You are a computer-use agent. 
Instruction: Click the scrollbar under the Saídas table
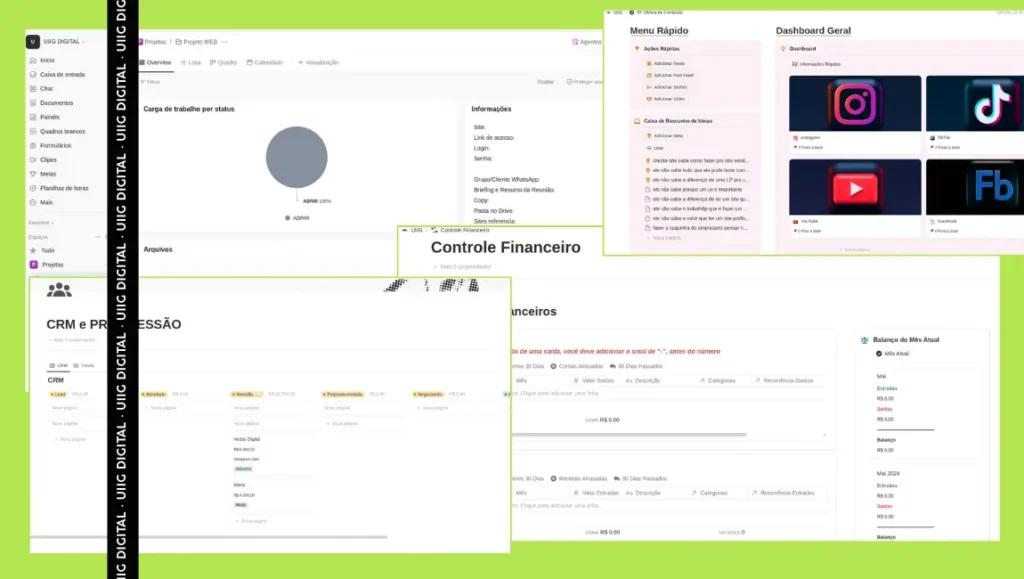pos(630,435)
